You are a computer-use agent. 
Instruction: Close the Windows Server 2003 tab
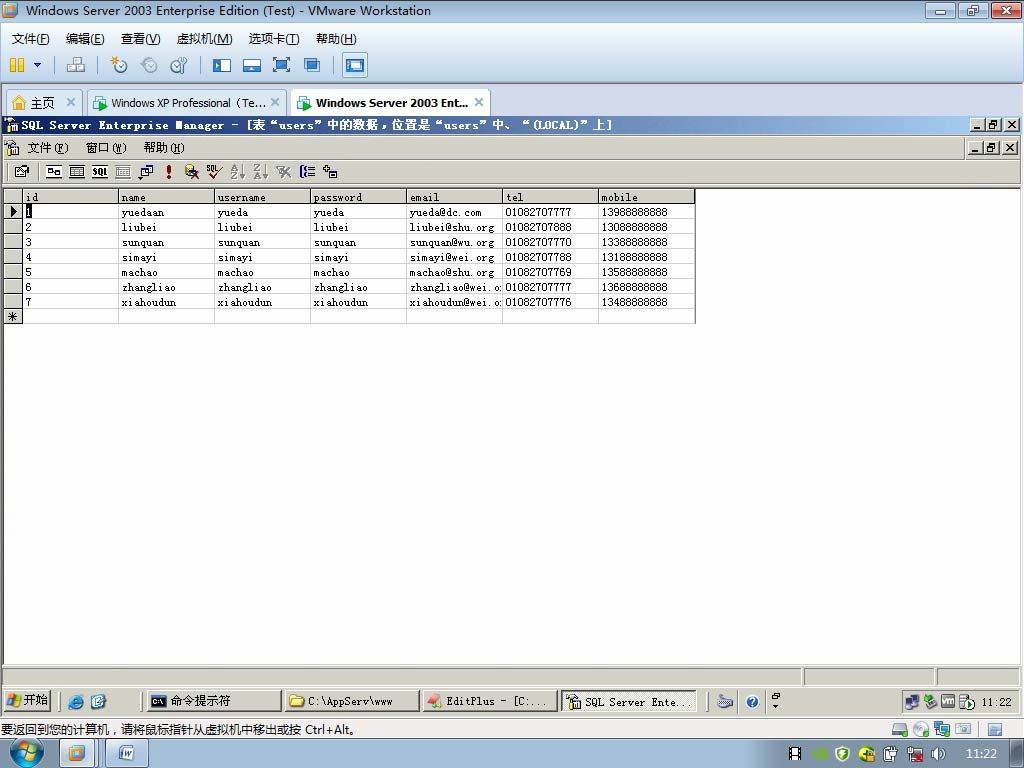[x=479, y=102]
